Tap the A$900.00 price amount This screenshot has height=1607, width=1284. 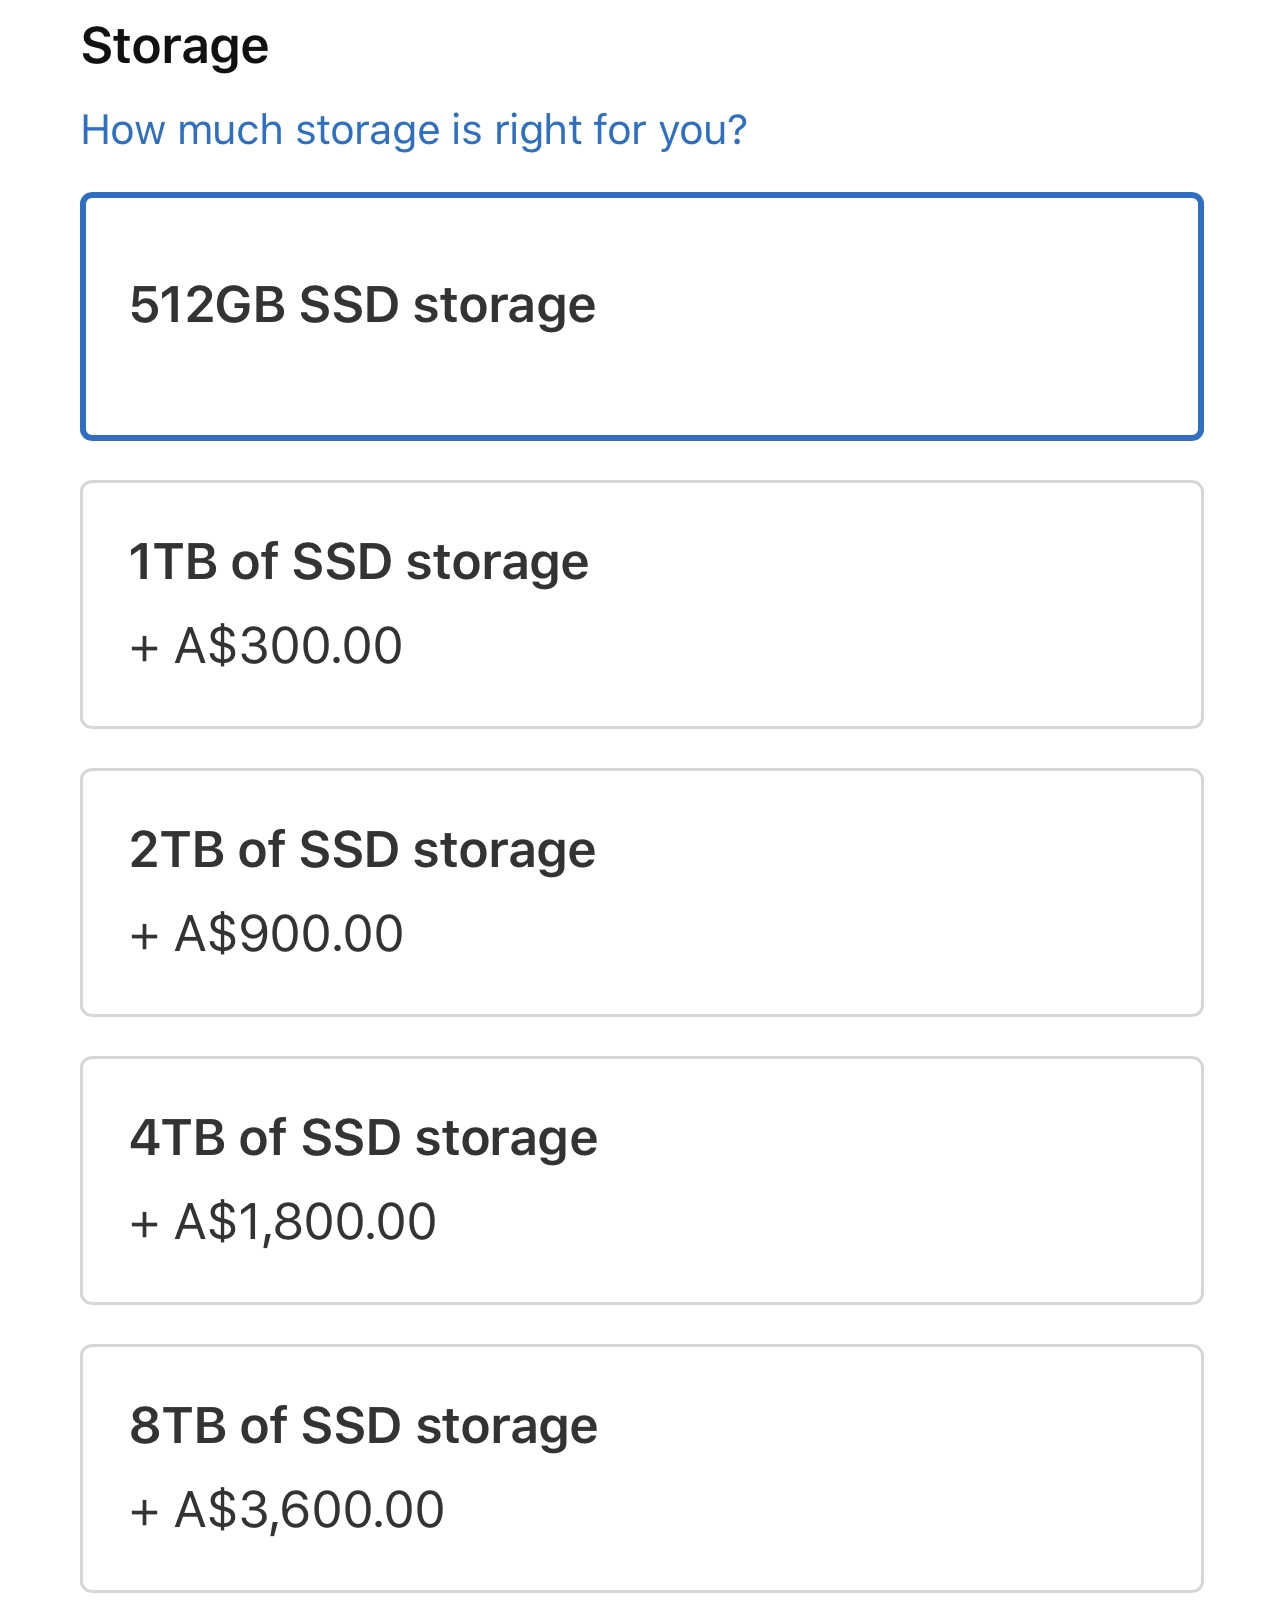(x=289, y=933)
